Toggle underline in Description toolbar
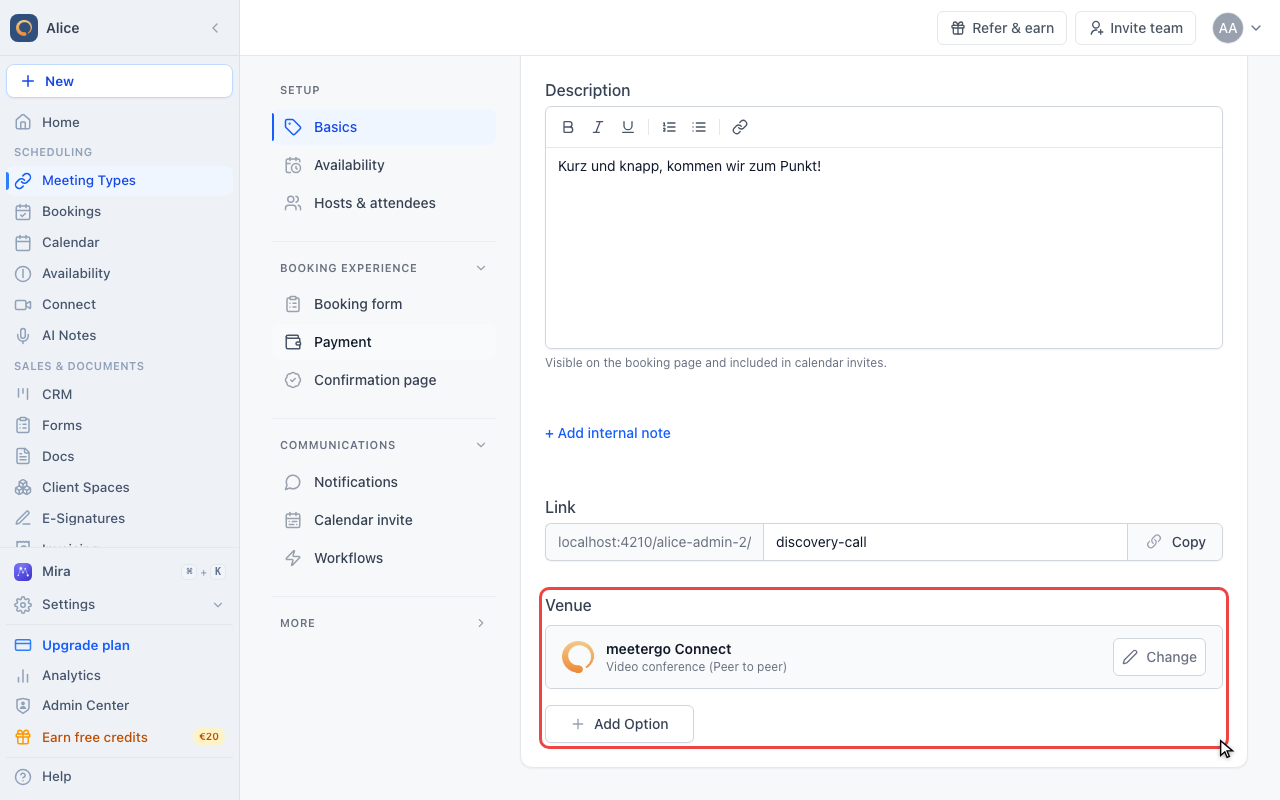 [628, 127]
